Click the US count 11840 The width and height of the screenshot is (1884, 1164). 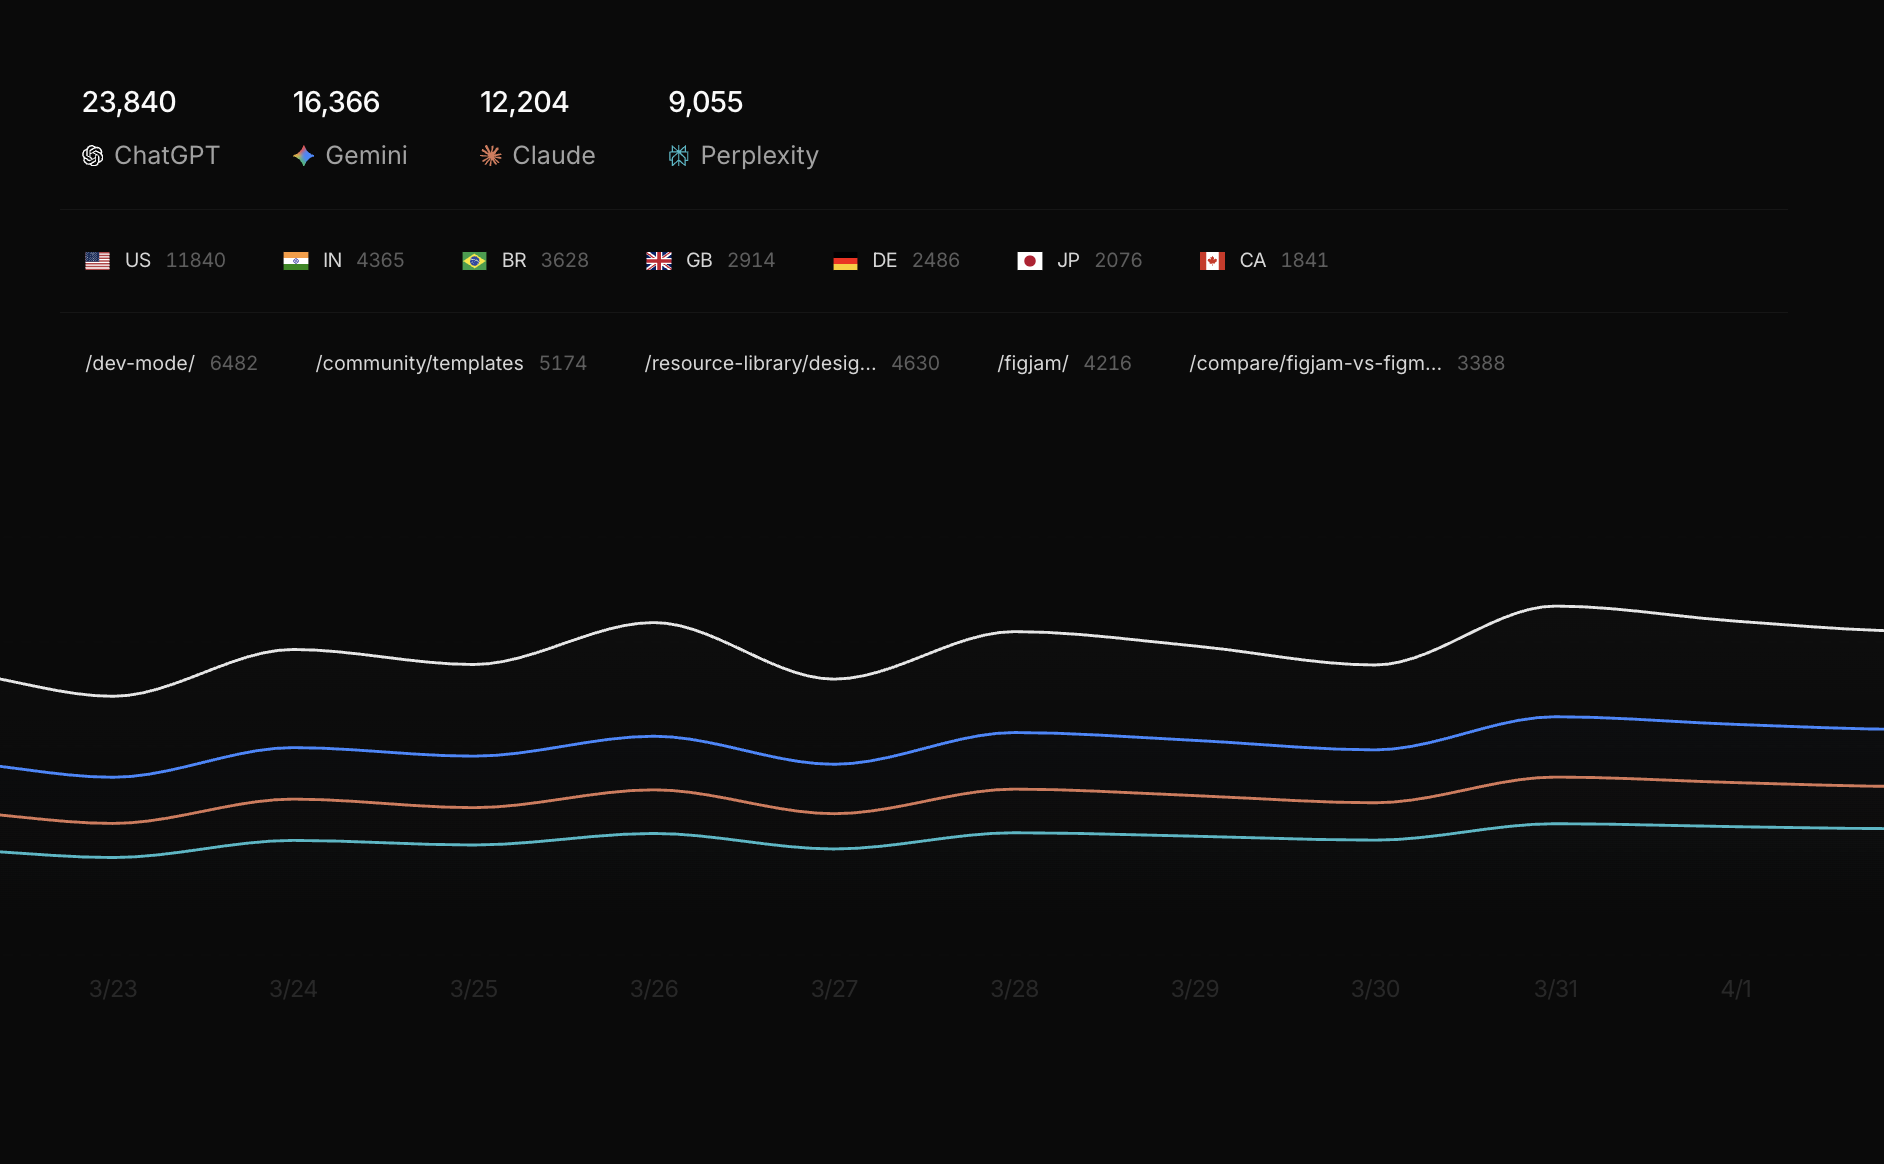(196, 261)
